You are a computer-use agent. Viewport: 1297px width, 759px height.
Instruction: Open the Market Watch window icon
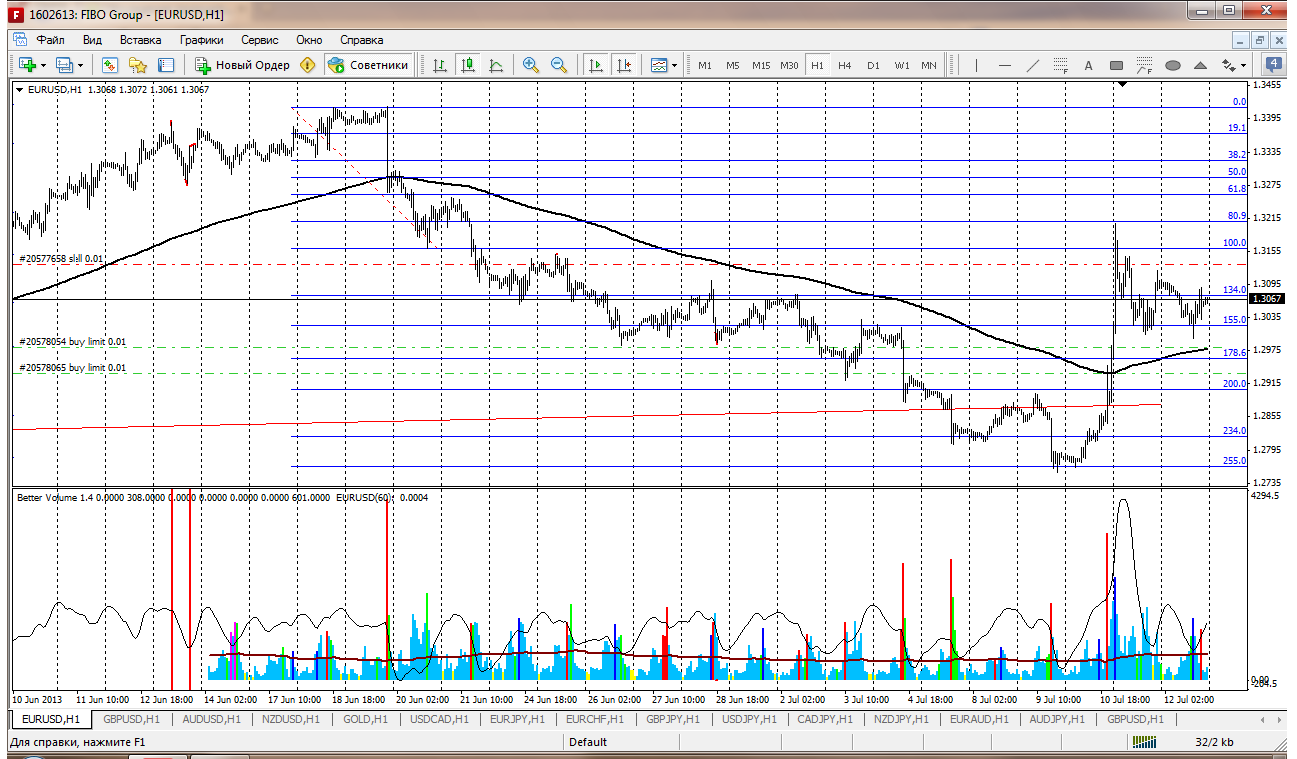(110, 65)
